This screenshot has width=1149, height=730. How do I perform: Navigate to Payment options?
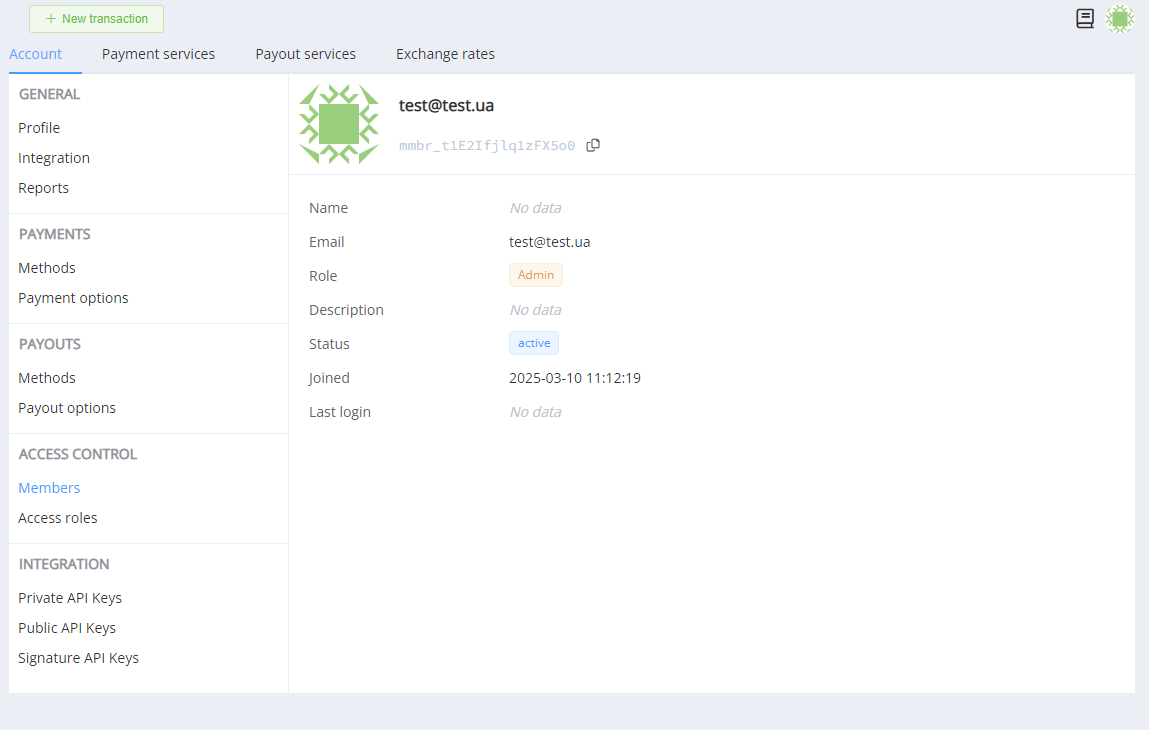pos(73,298)
